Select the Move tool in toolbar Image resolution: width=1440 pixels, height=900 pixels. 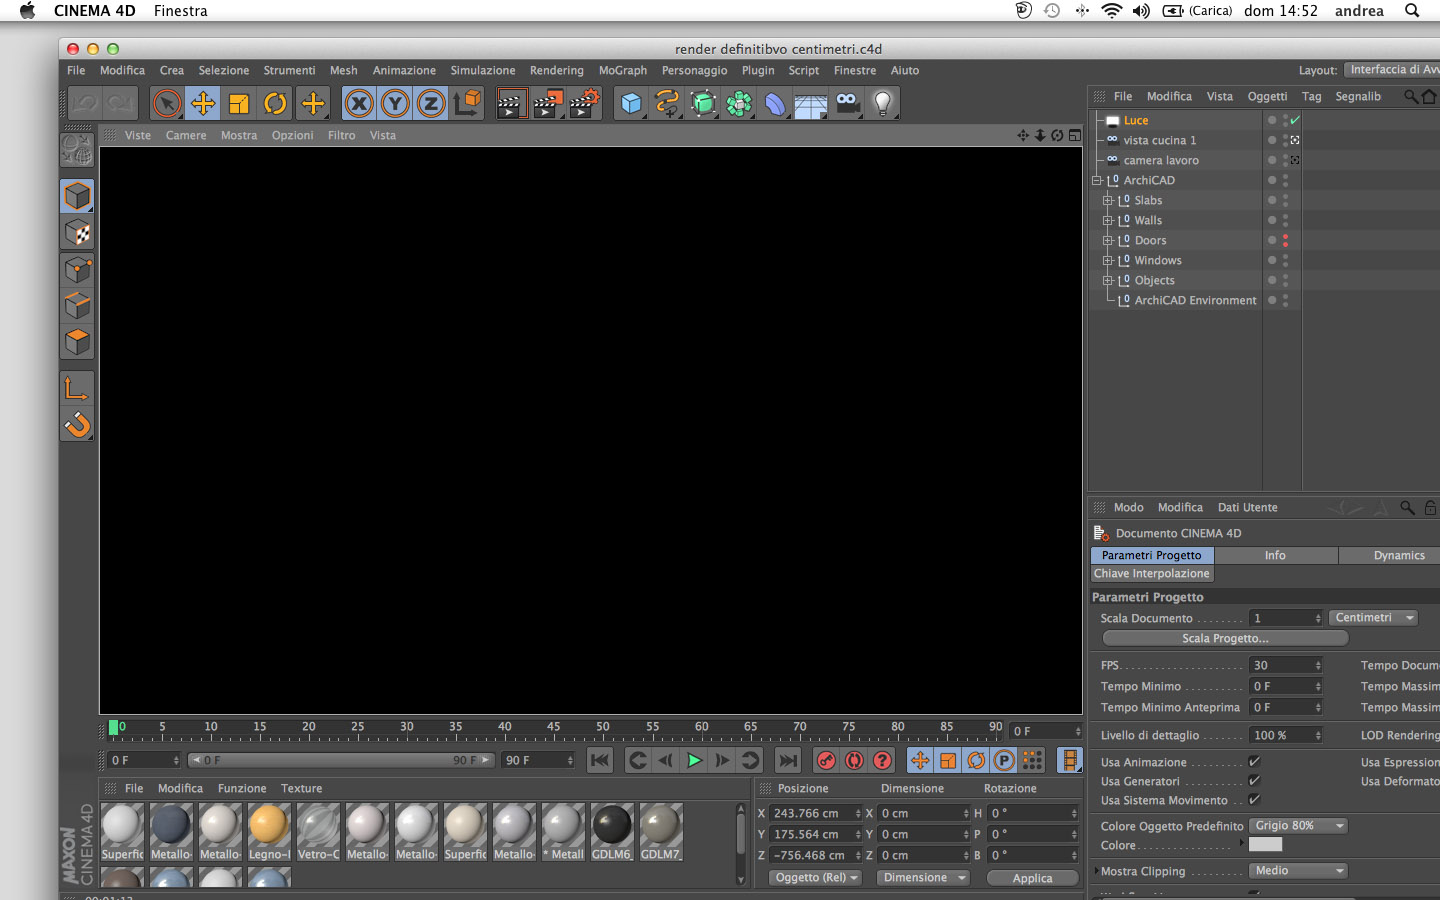point(203,103)
